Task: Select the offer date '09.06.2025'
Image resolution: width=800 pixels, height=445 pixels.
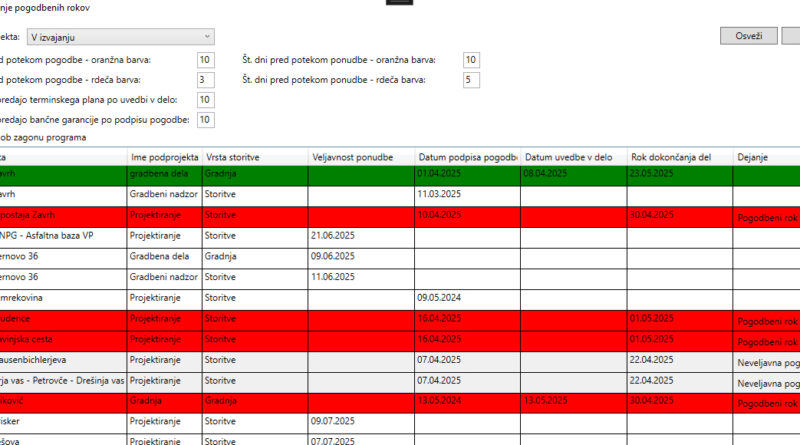Action: click(x=361, y=258)
